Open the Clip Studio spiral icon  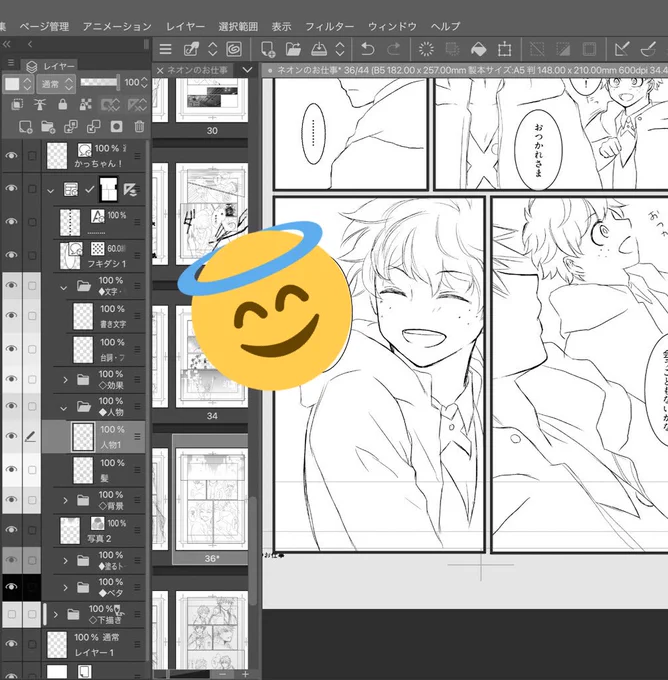point(234,49)
